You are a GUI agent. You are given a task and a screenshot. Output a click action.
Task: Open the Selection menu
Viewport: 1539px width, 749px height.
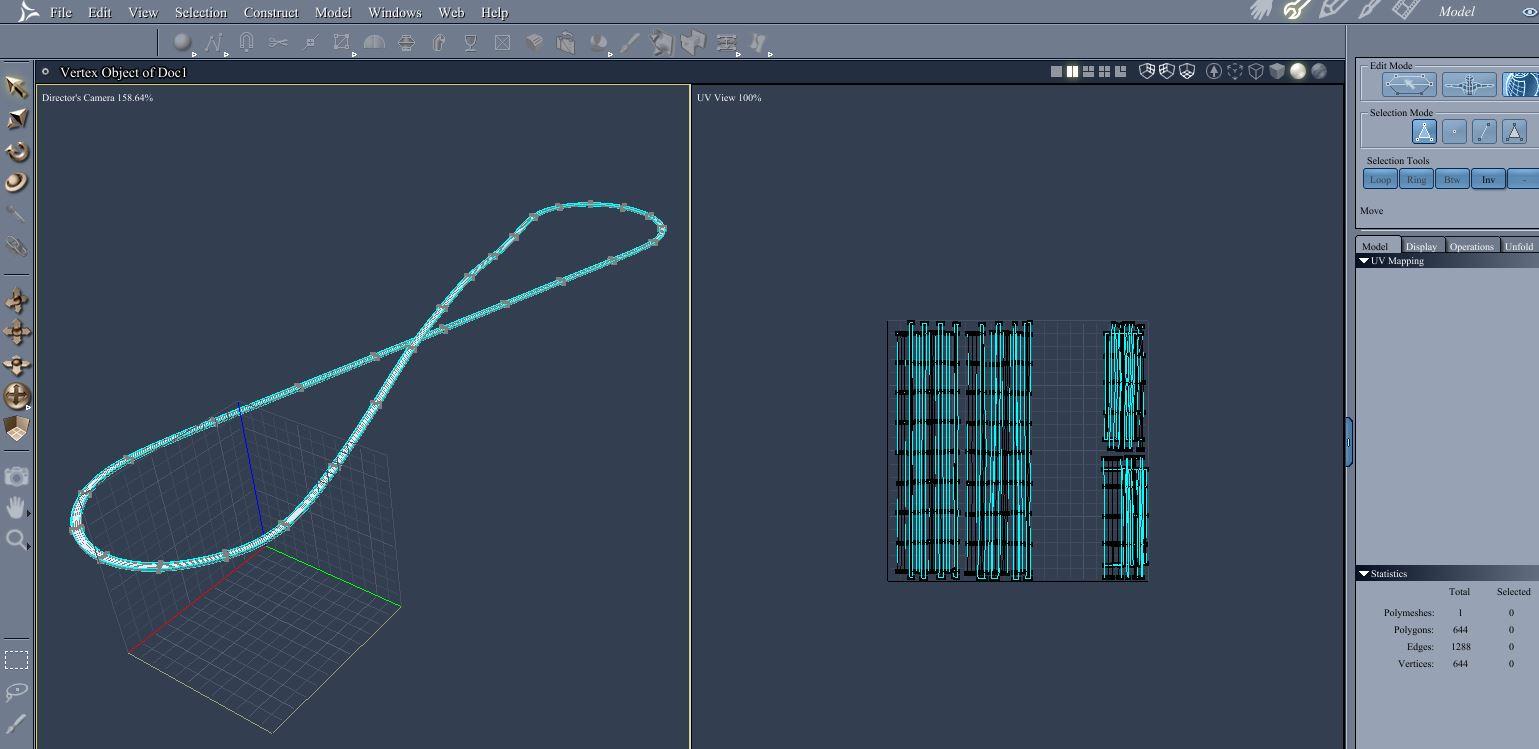coord(200,12)
